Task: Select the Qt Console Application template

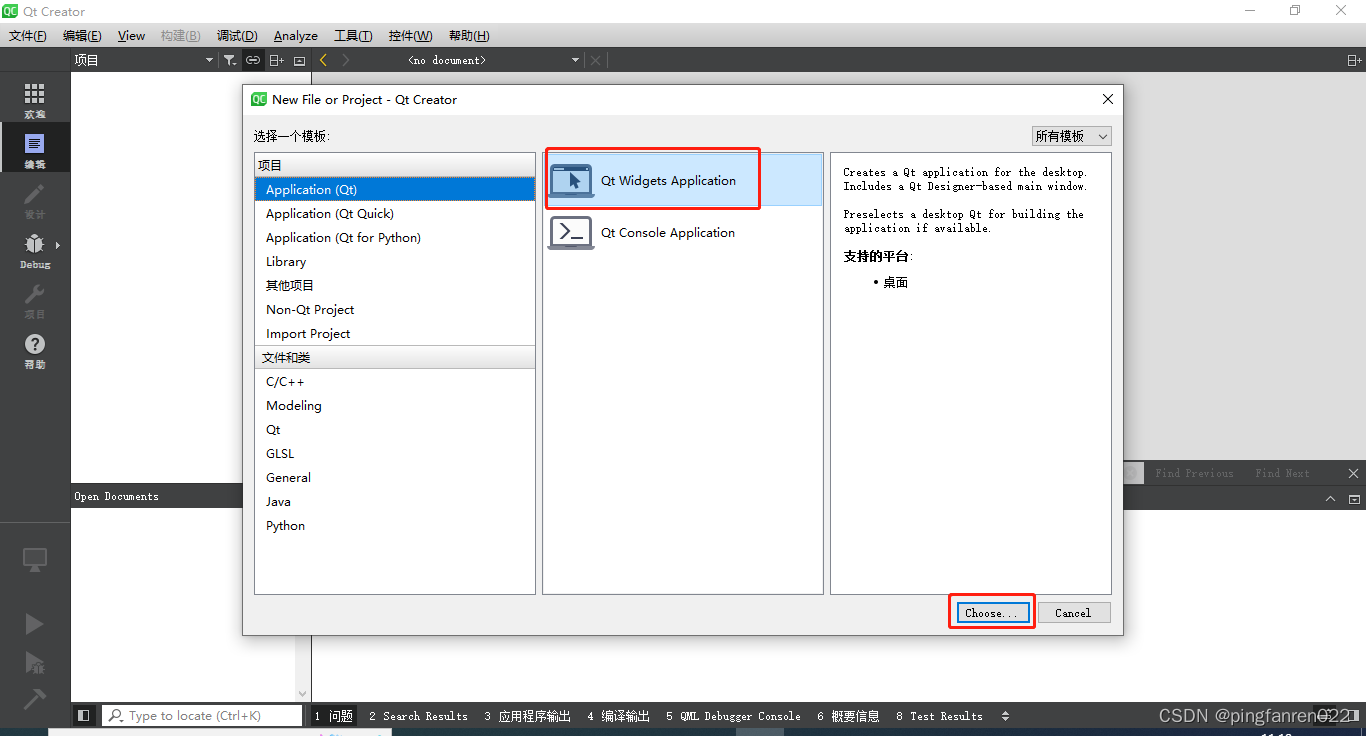Action: point(683,233)
